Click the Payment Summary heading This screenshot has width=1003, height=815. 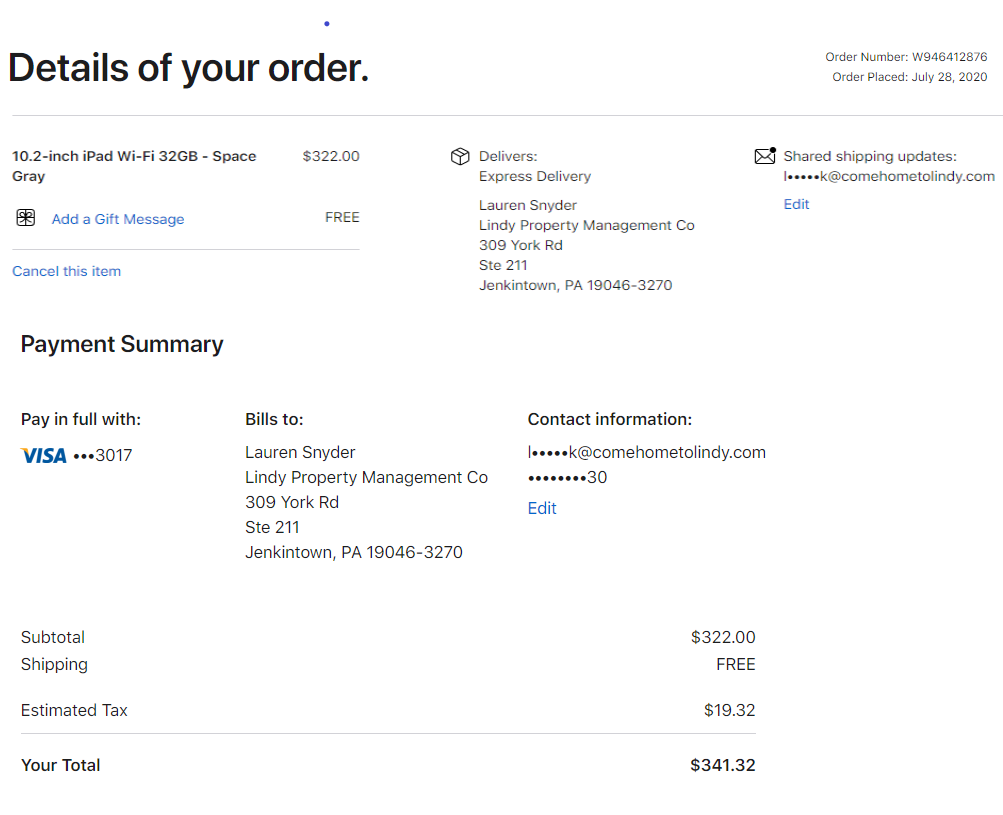pos(122,344)
